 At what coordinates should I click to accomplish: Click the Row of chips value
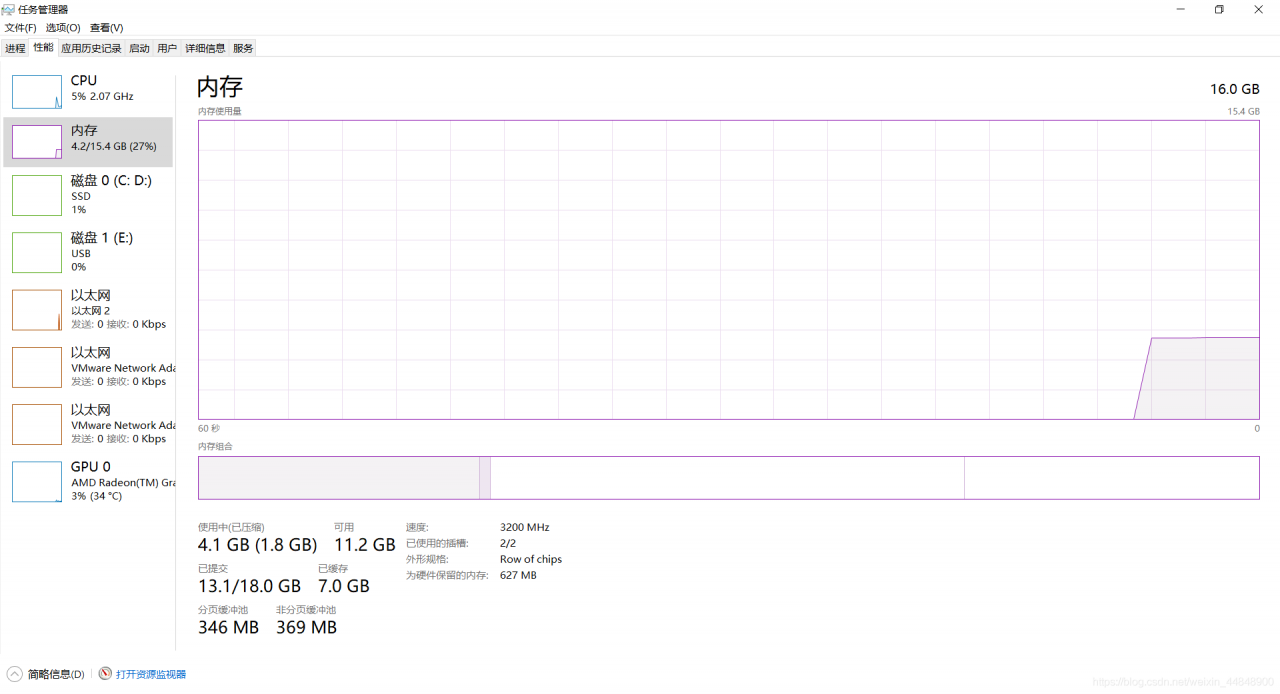click(531, 559)
